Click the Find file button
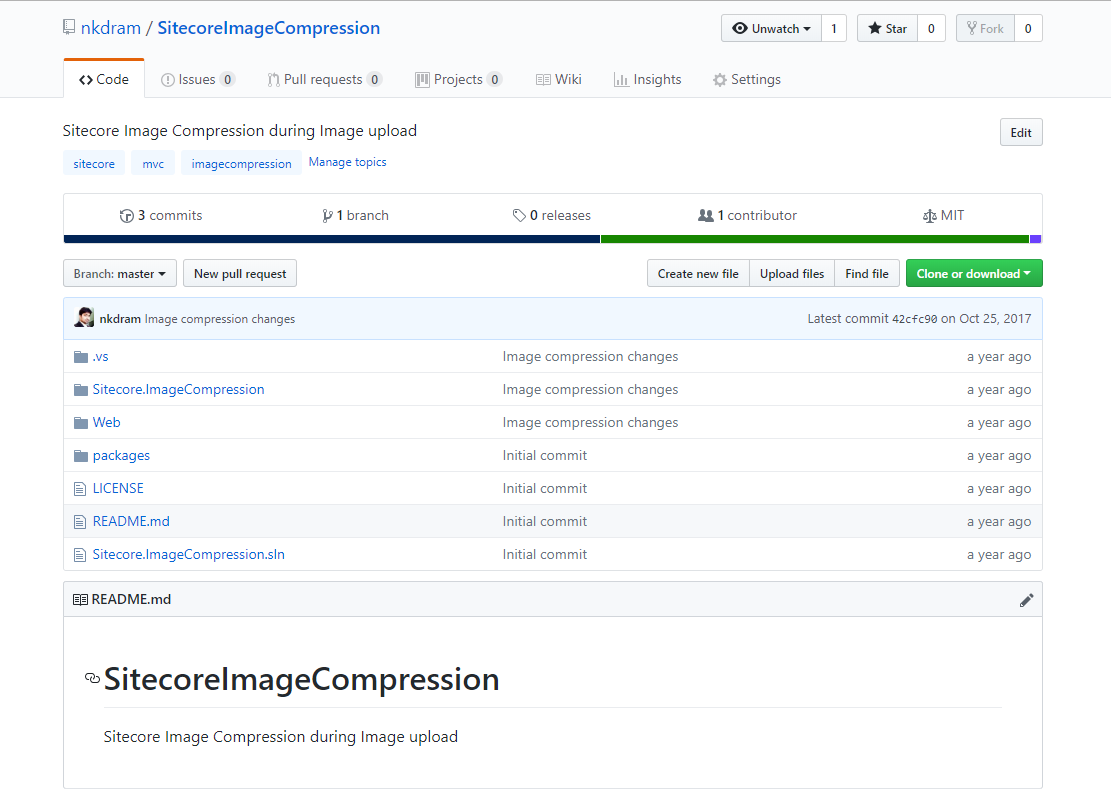This screenshot has height=811, width=1111. click(x=867, y=273)
